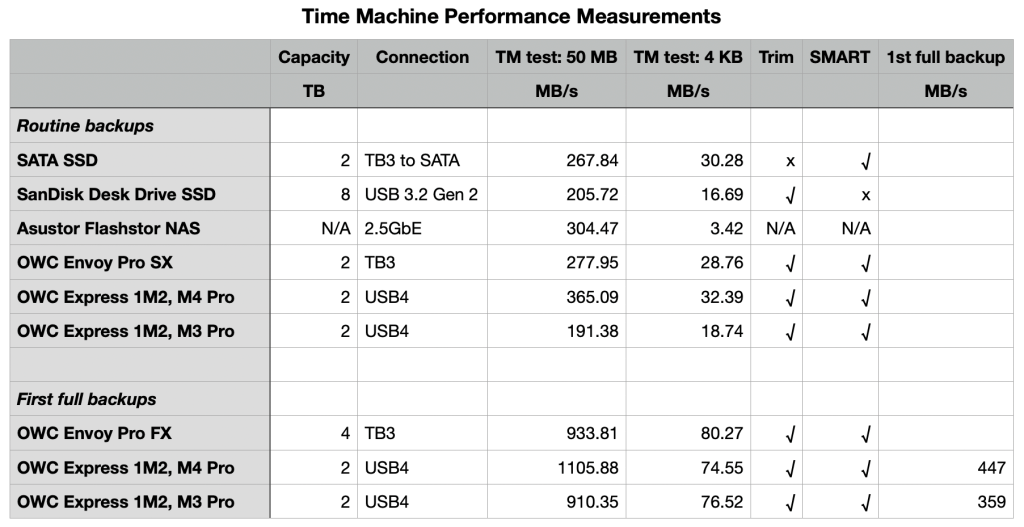
Task: Click the Time Machine Performance Measurements title
Action: 511,17
